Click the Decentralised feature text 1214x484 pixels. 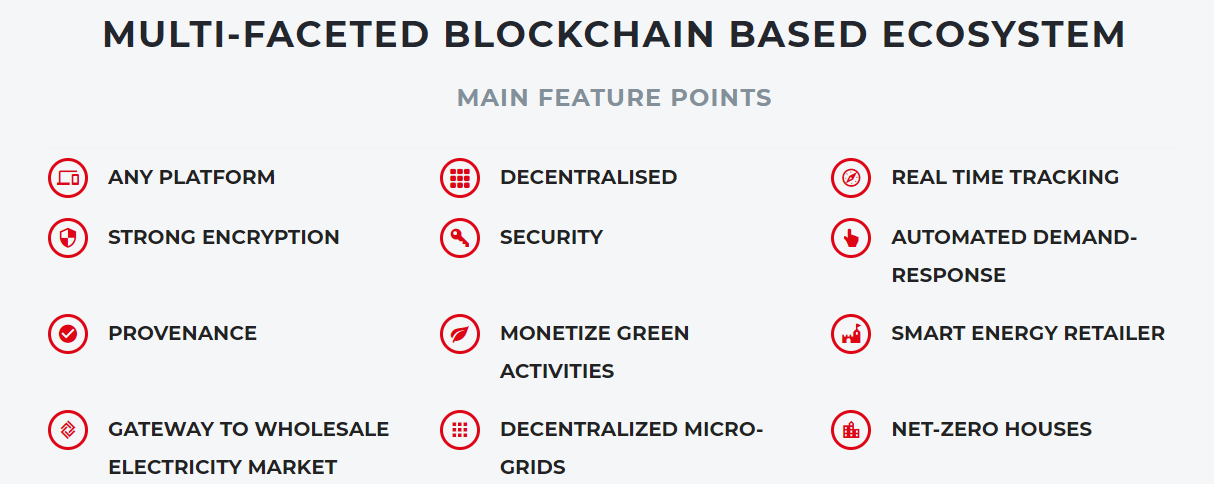(588, 177)
